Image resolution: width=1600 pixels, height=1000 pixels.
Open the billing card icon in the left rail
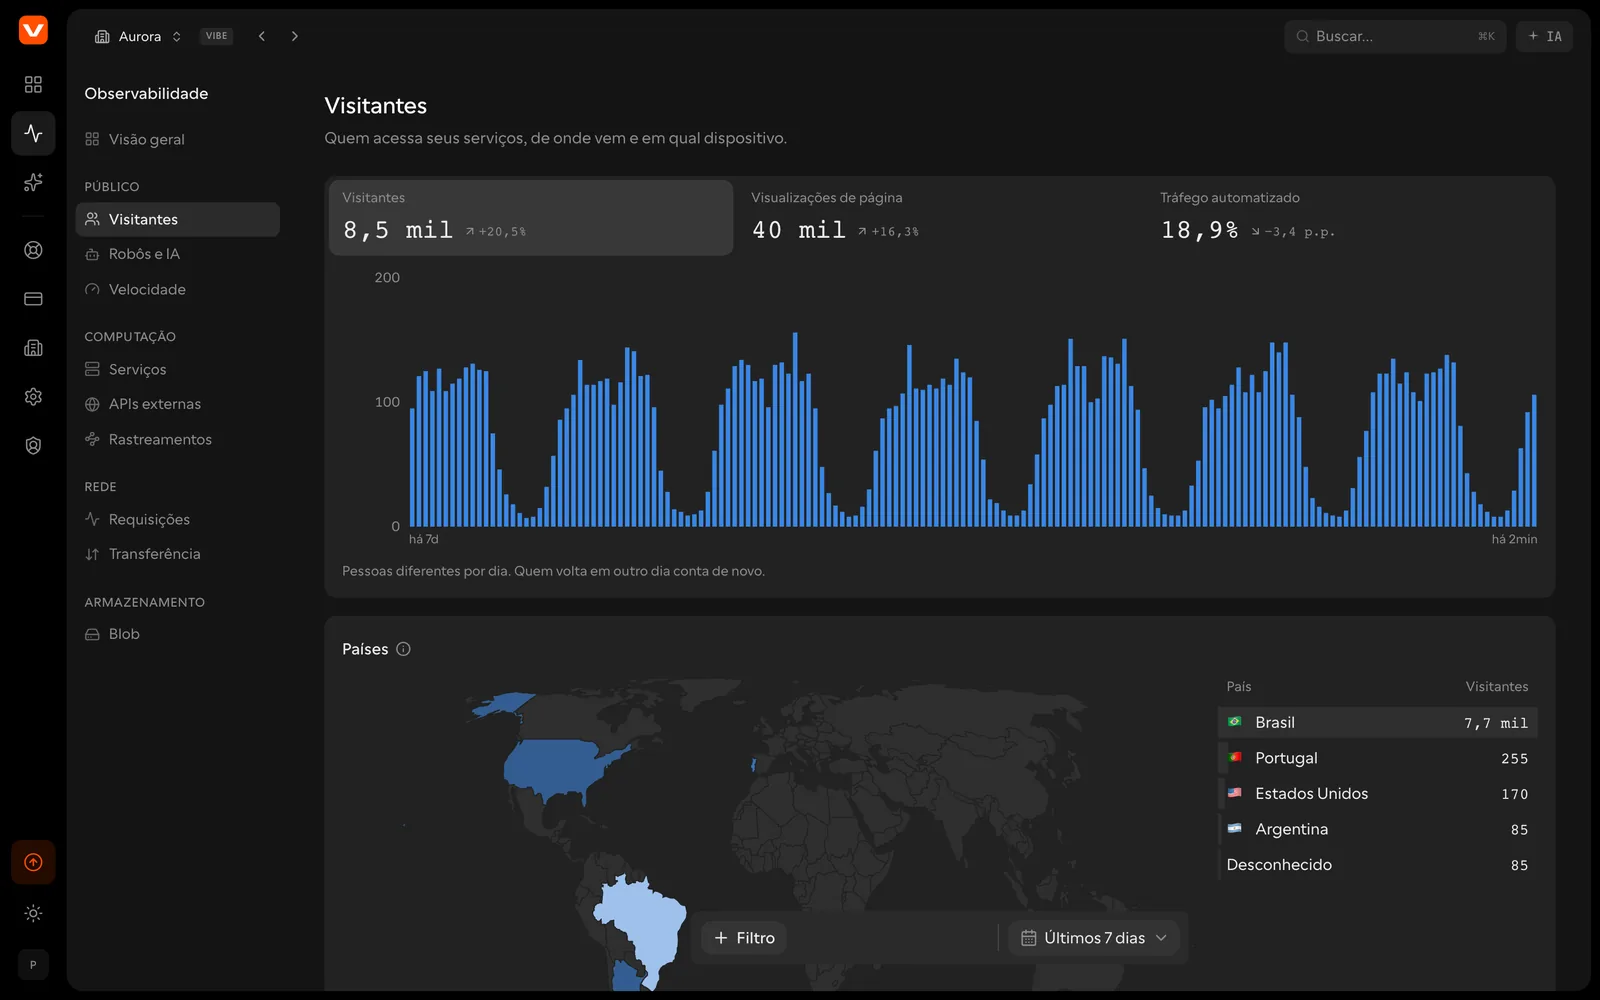pos(33,299)
